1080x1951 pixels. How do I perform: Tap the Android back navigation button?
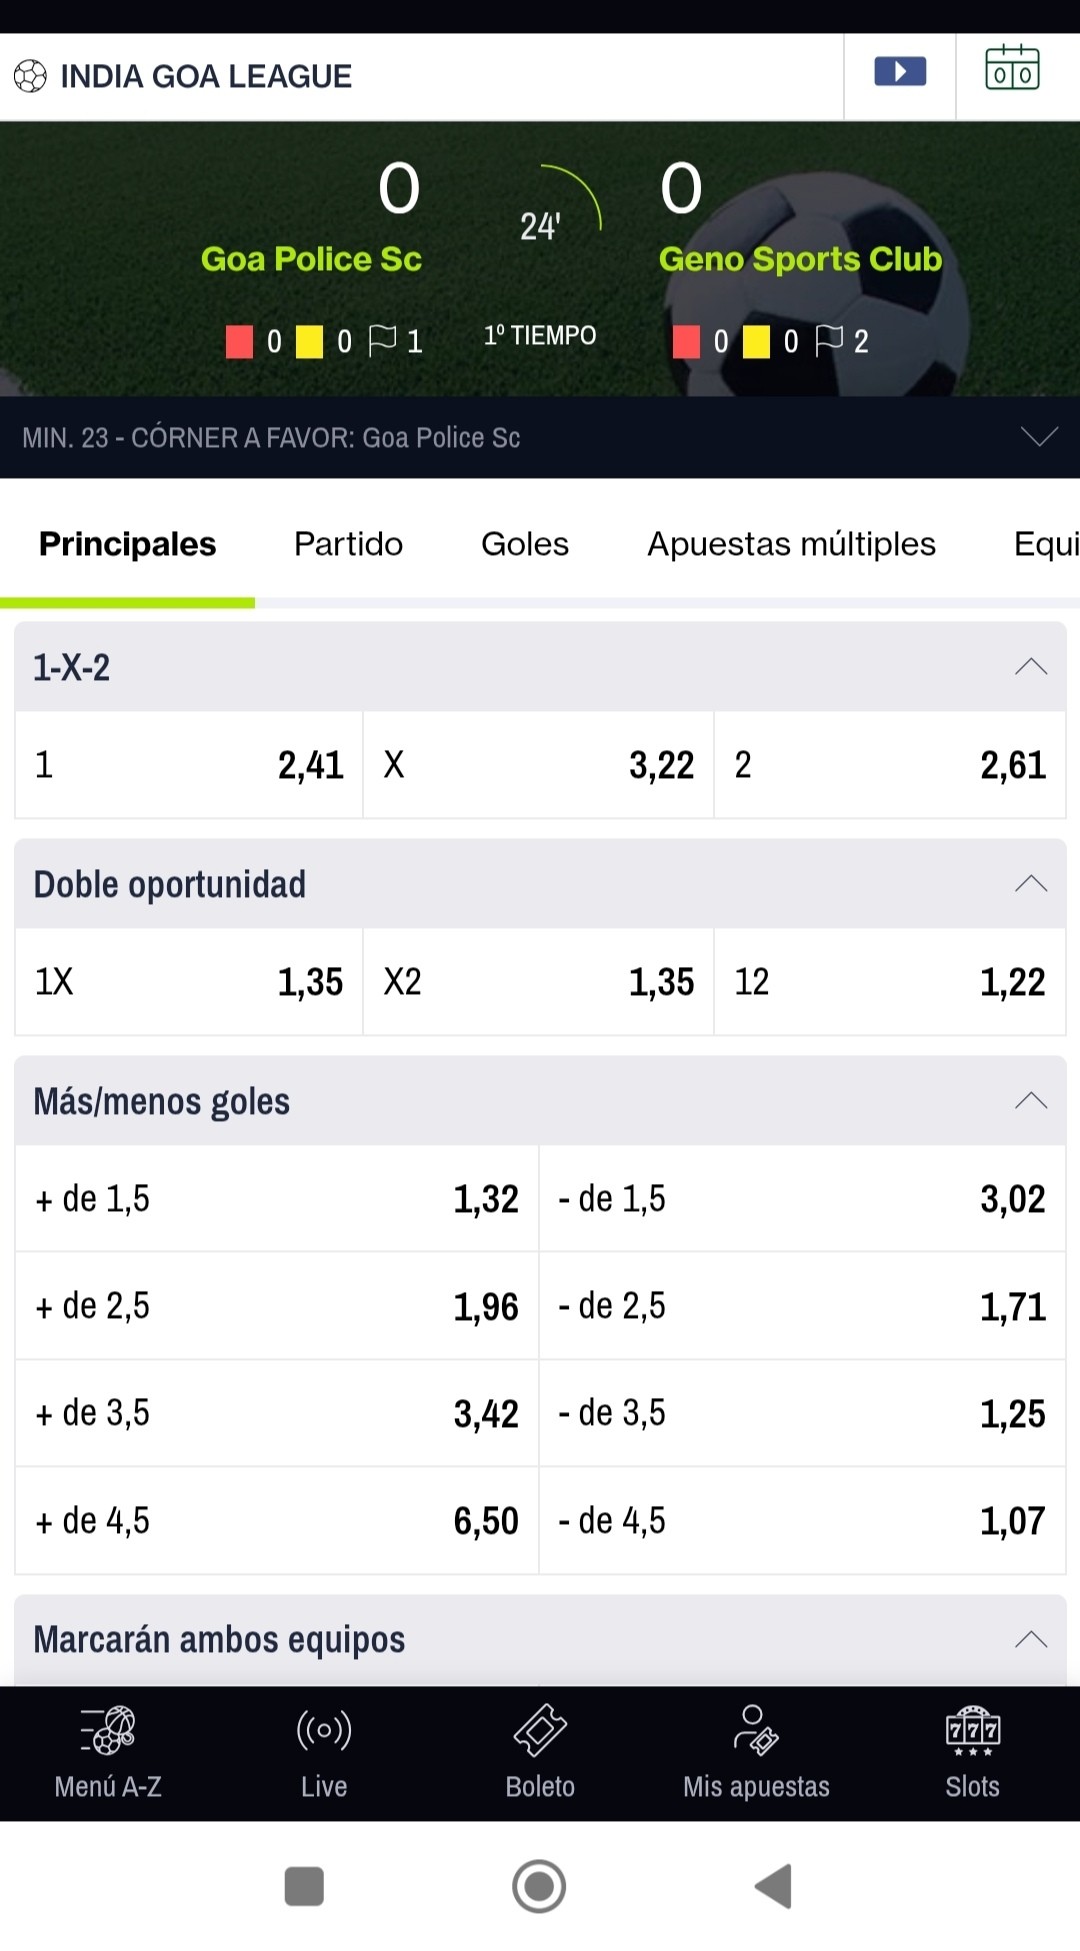(x=773, y=1887)
